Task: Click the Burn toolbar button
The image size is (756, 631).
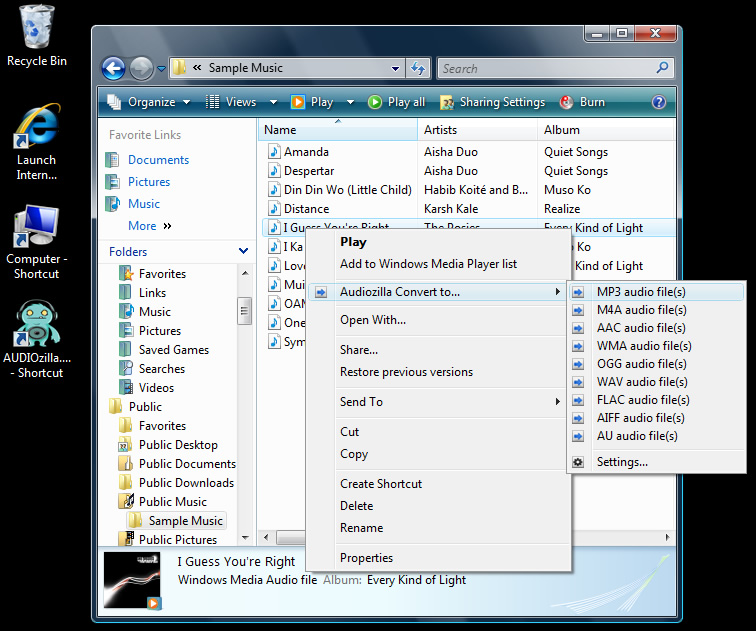Action: [582, 102]
